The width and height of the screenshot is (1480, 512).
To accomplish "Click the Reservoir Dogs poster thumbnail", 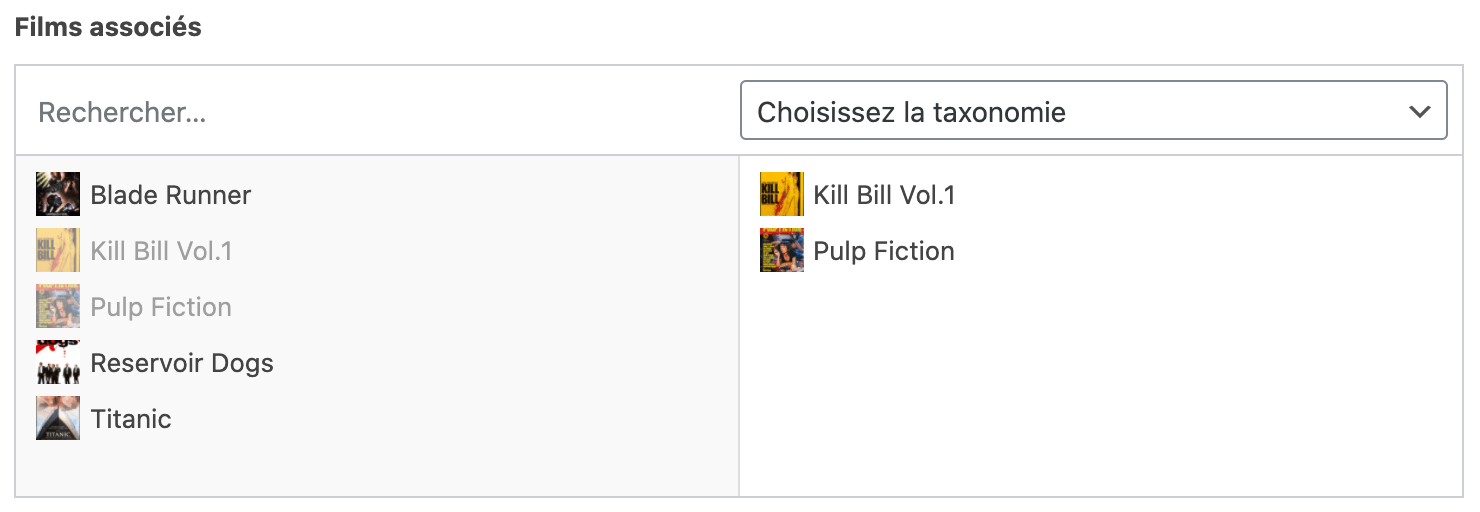I will tap(58, 362).
